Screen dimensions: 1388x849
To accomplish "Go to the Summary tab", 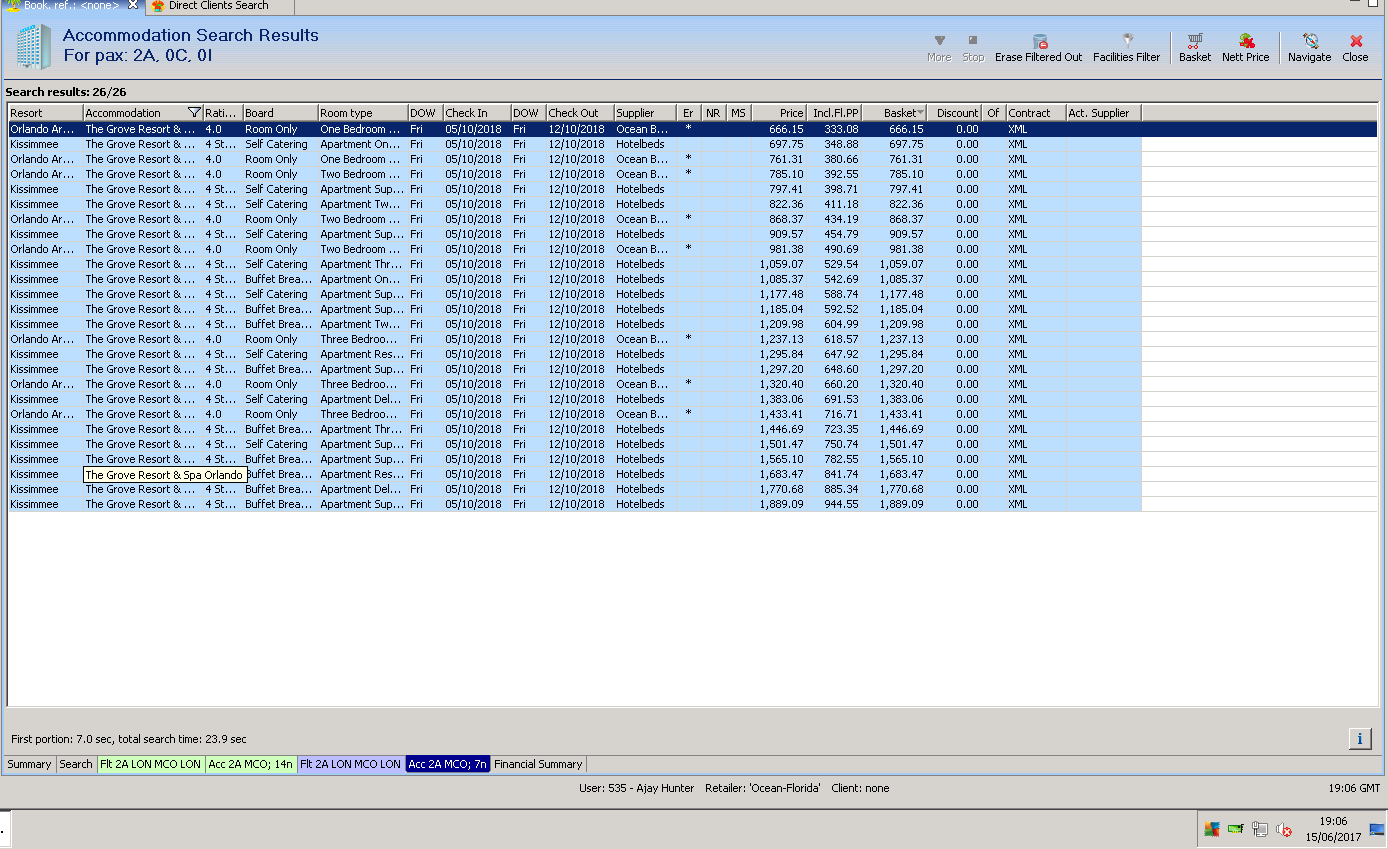I will pyautogui.click(x=29, y=764).
